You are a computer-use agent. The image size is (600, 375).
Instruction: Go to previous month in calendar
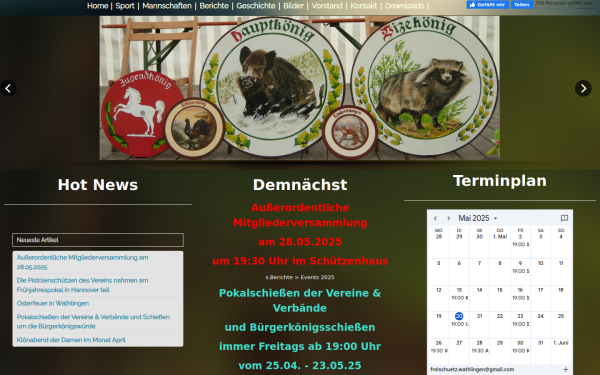[x=435, y=218]
